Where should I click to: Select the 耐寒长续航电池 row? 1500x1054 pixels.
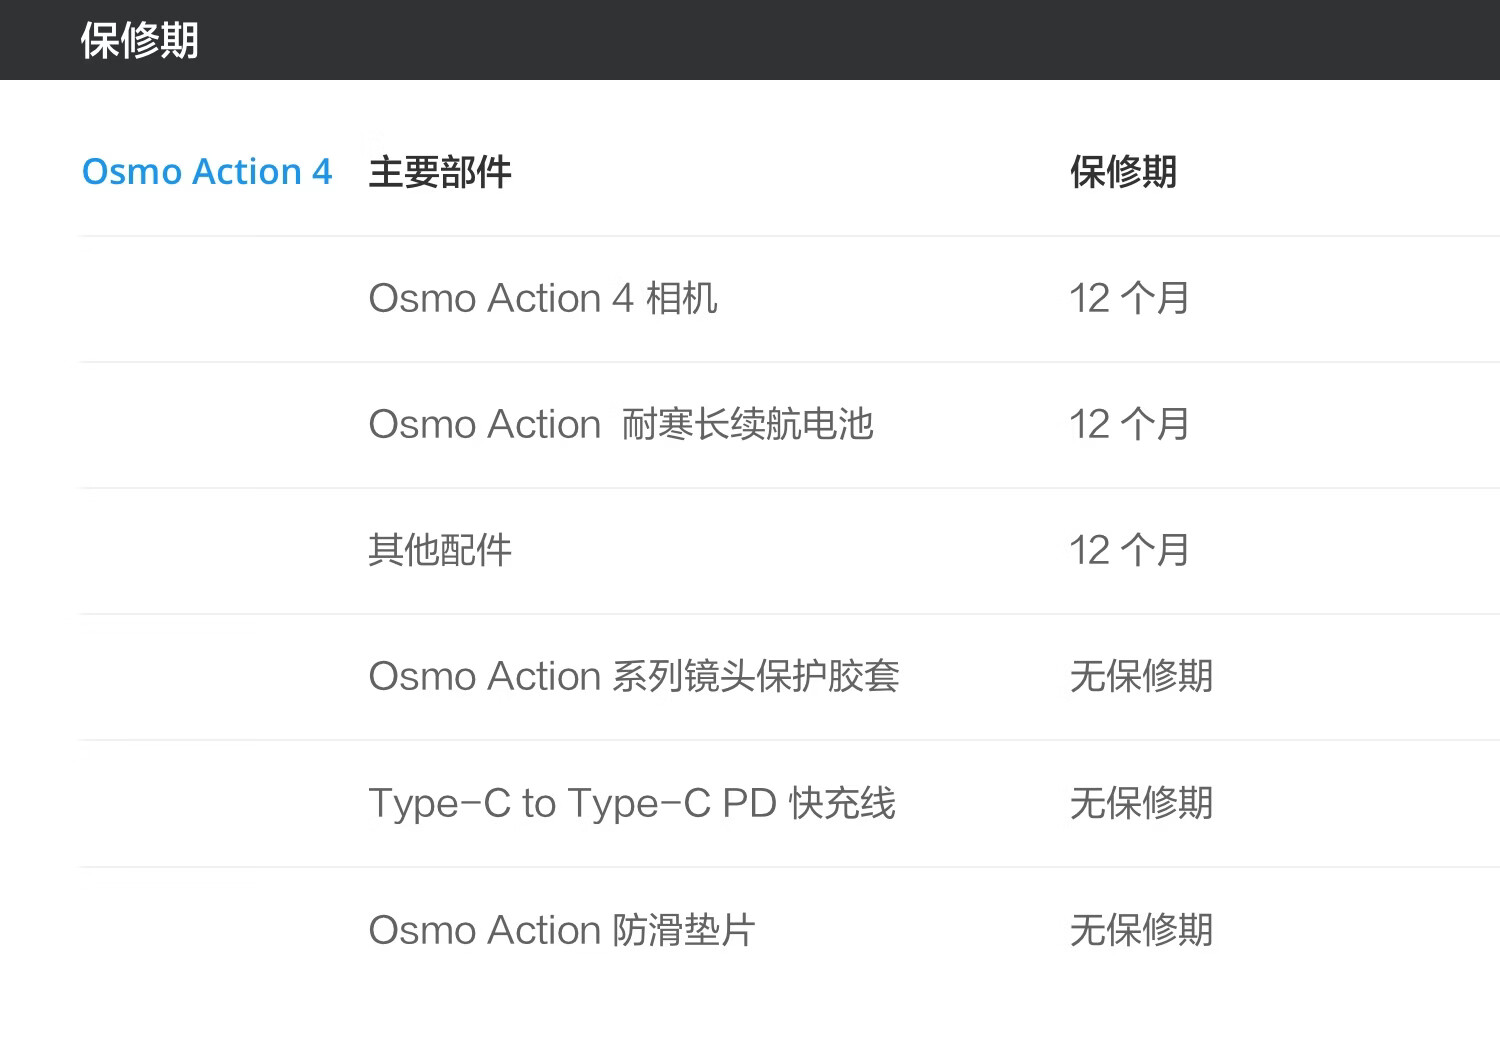pyautogui.click(x=790, y=425)
